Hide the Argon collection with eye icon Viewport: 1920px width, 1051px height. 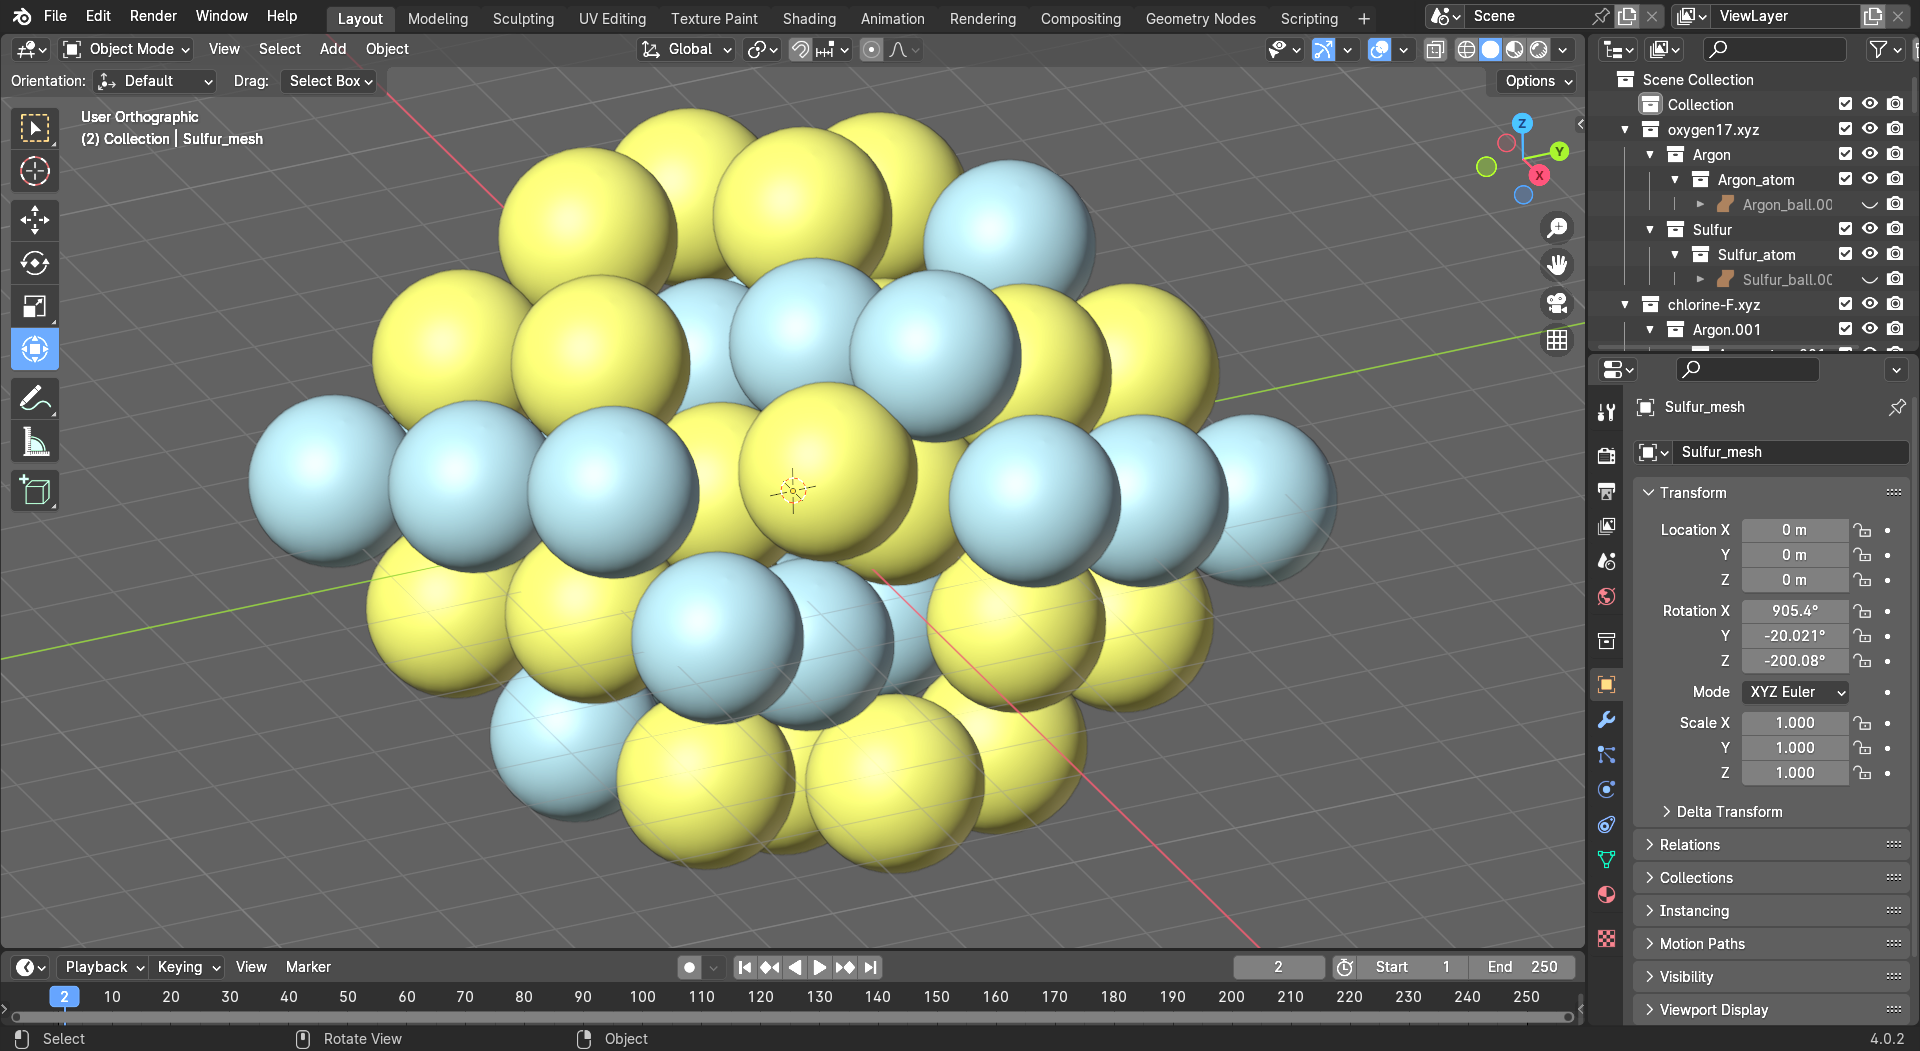[1869, 154]
